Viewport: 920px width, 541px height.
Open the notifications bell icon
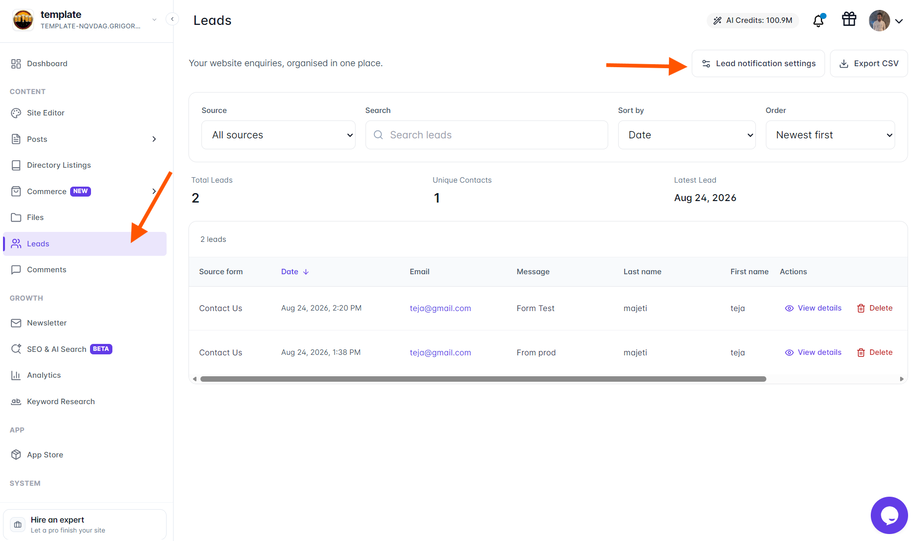click(x=818, y=21)
